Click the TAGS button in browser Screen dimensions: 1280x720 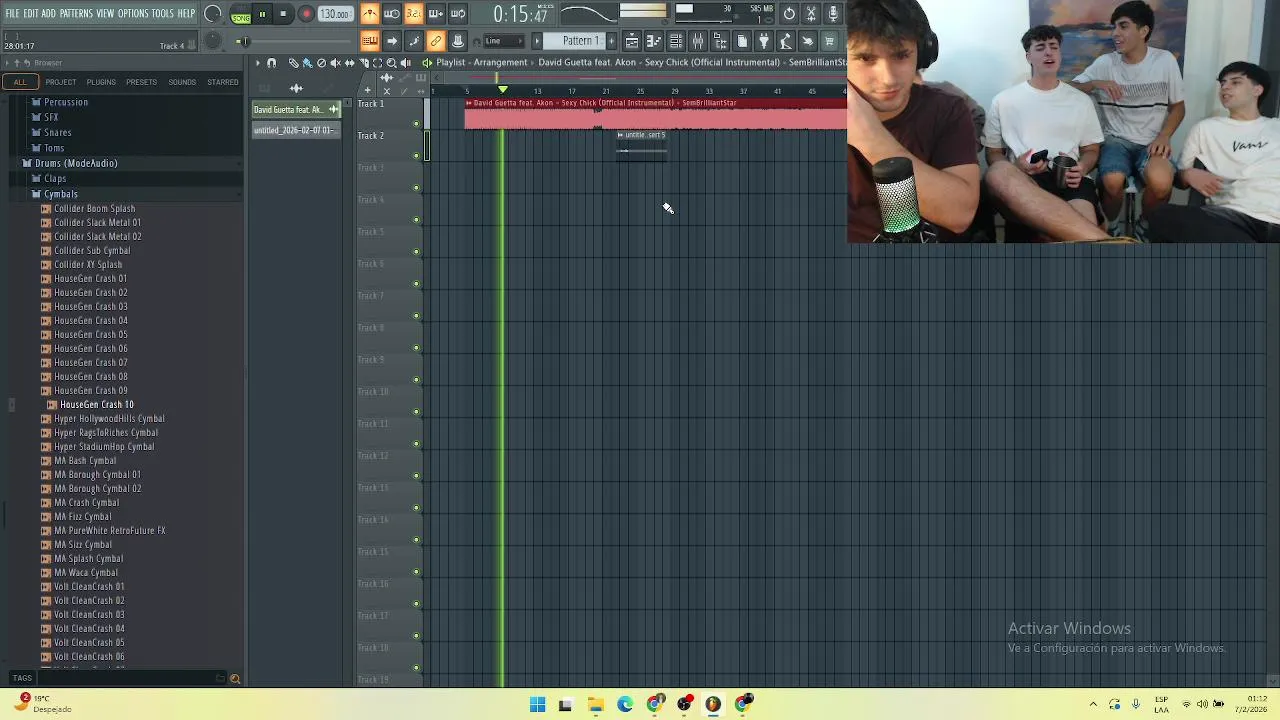22,679
